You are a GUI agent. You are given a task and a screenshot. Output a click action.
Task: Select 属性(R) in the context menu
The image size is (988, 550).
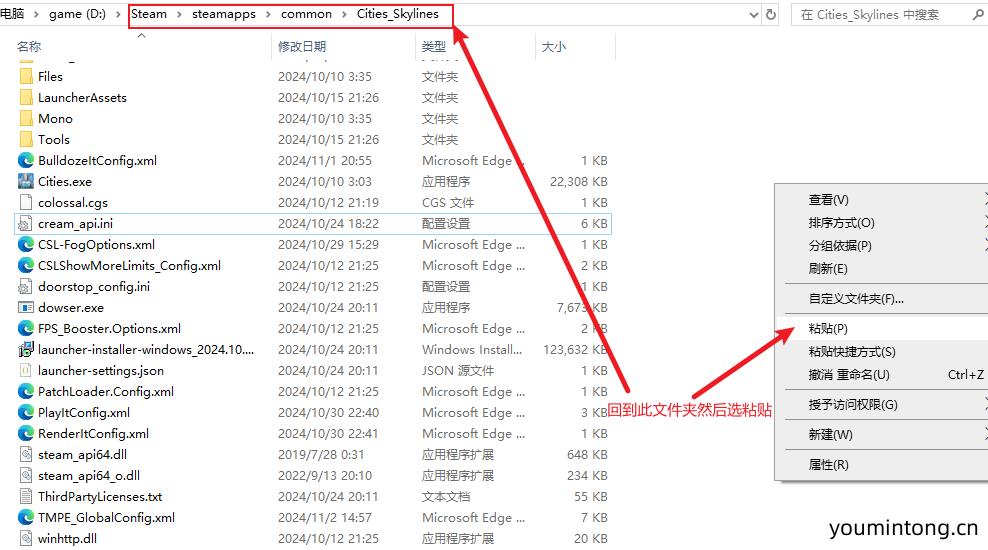pos(882,465)
